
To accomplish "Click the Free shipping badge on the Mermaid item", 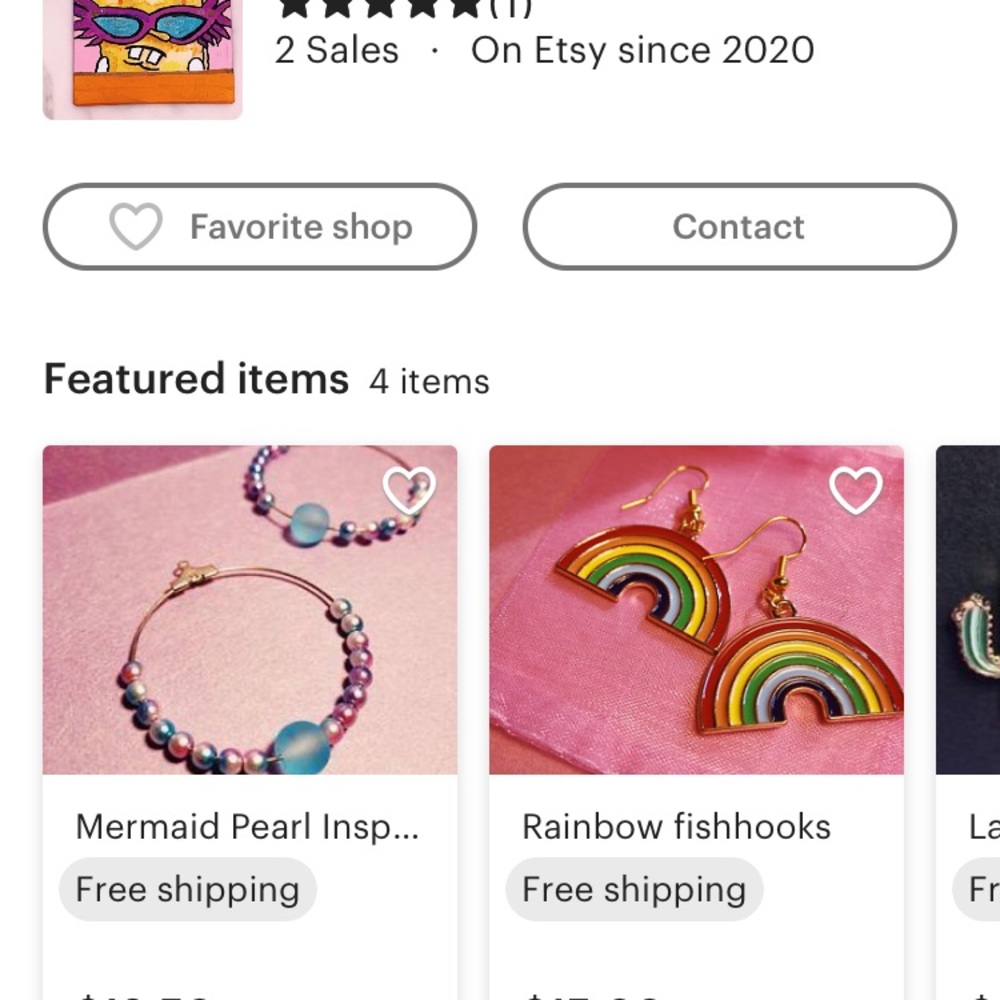I will 187,889.
